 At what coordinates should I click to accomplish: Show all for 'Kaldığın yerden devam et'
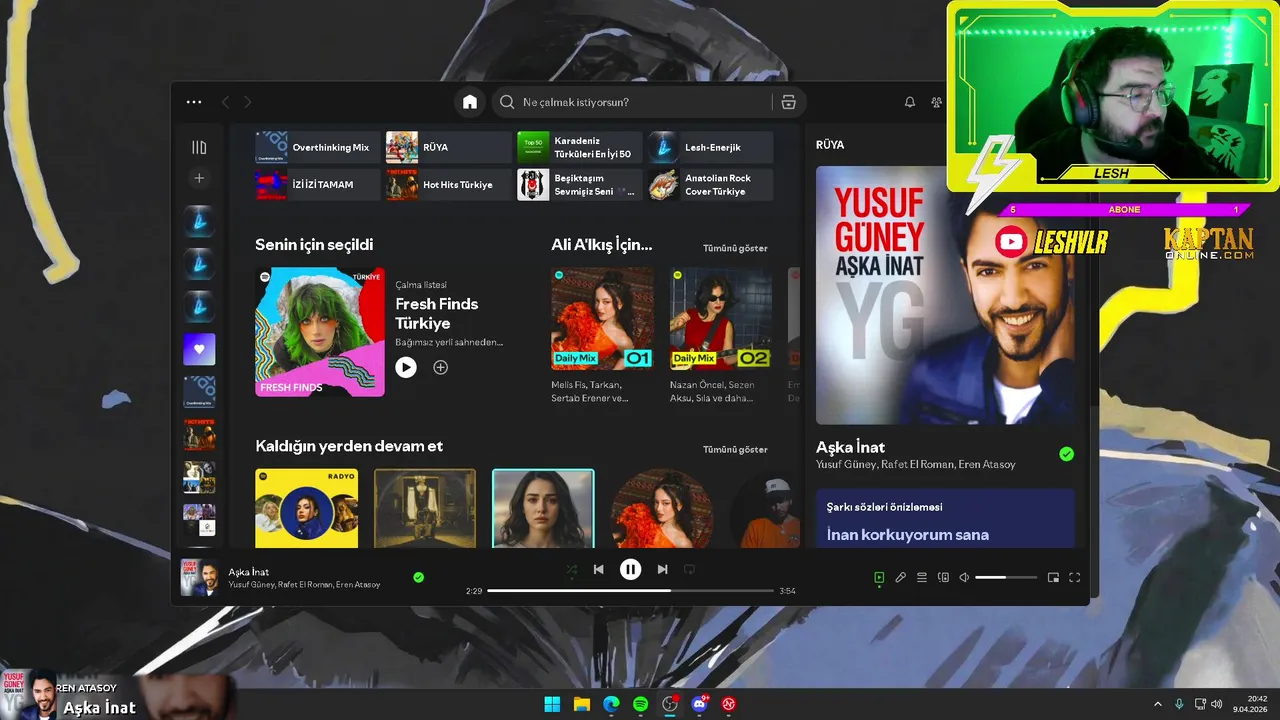point(735,449)
